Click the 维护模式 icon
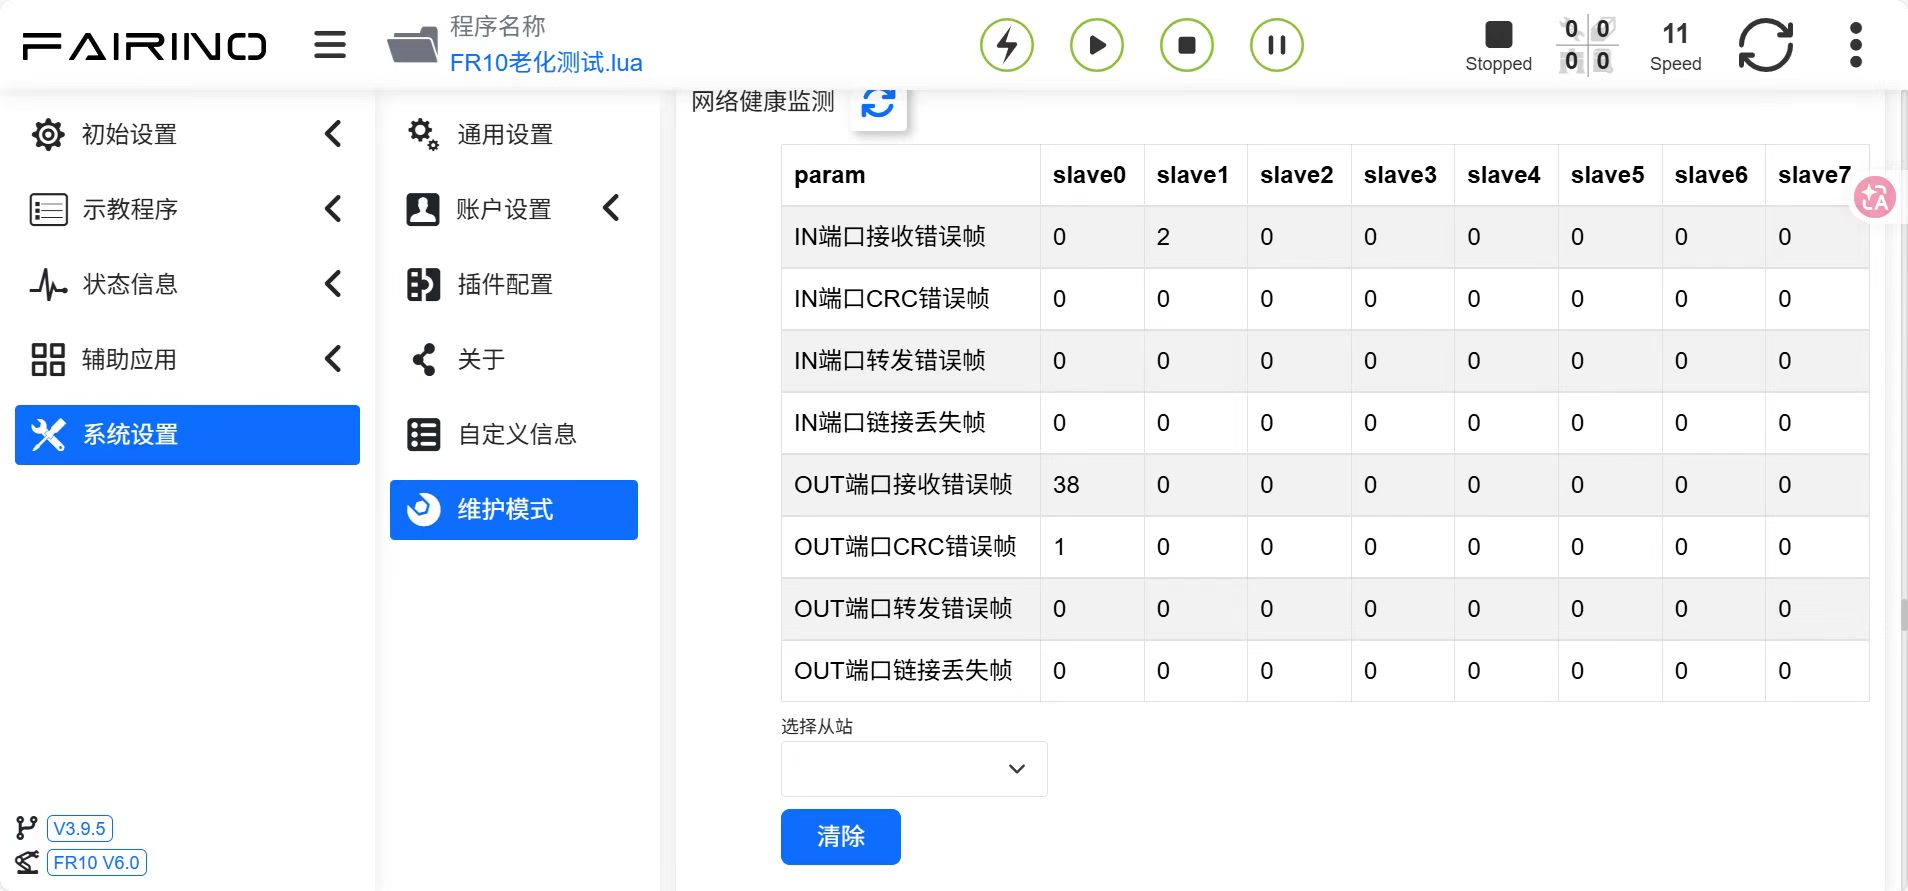The image size is (1908, 891). tap(423, 509)
